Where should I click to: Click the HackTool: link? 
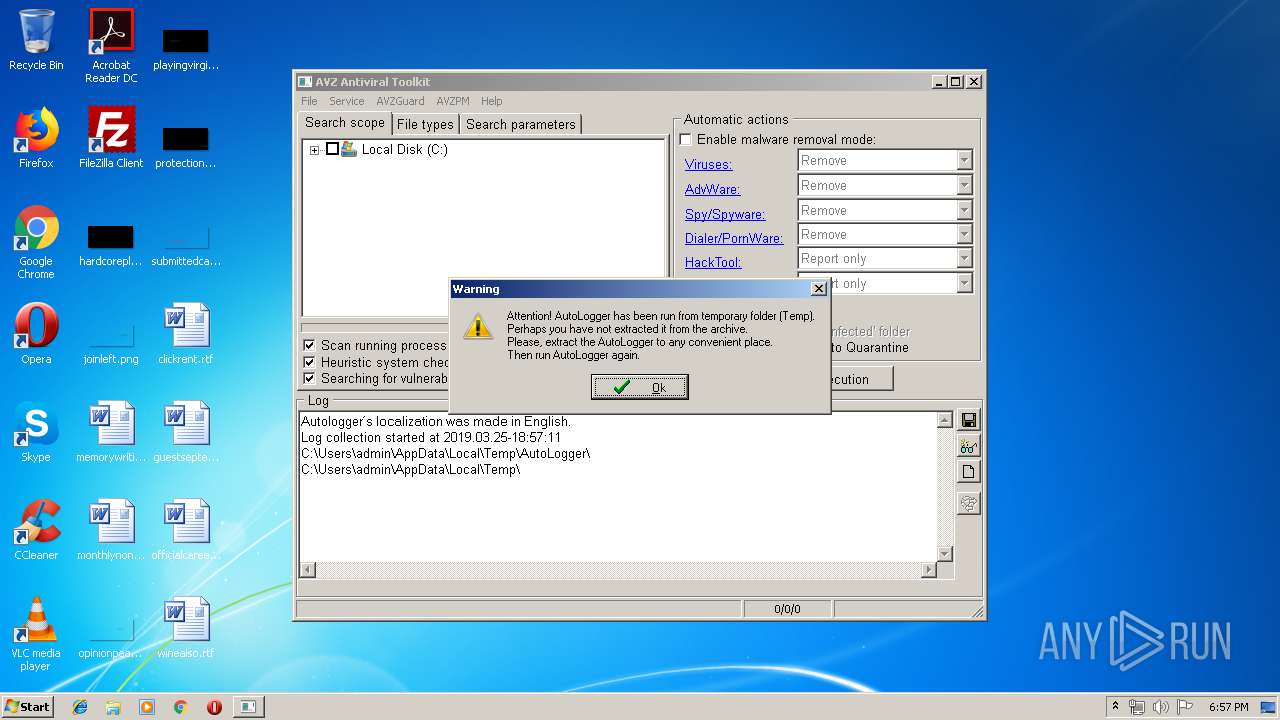tap(713, 262)
